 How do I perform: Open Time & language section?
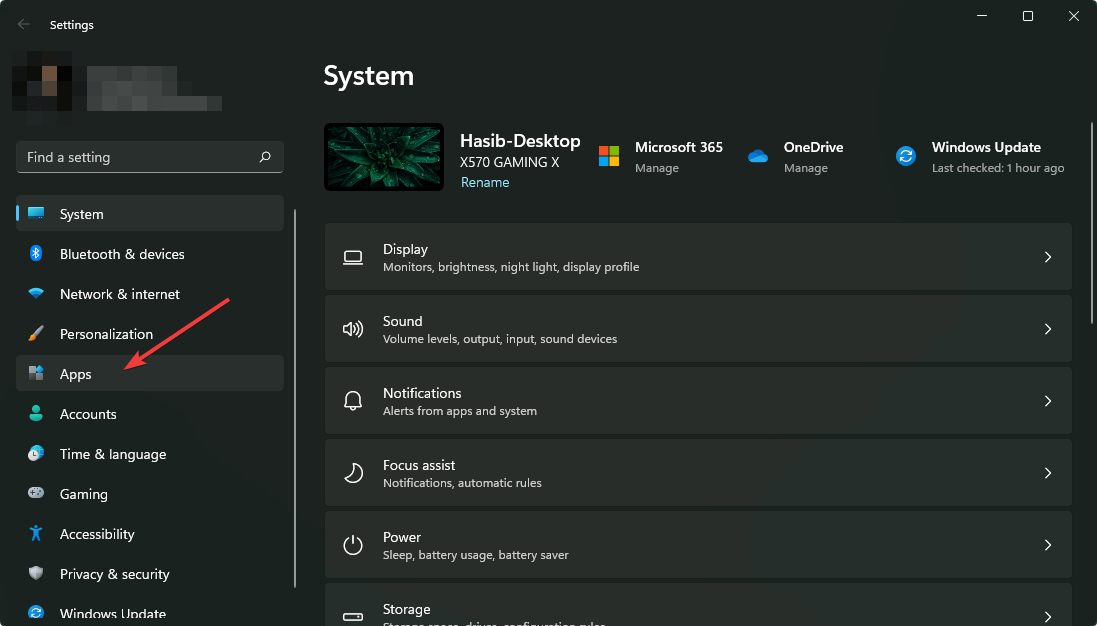click(x=112, y=454)
